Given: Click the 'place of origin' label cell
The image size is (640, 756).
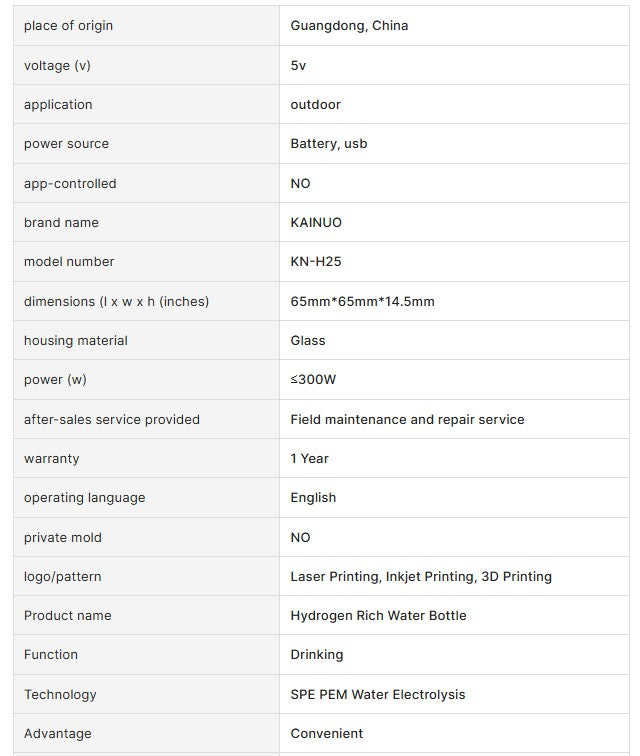Looking at the screenshot, I should coord(68,26).
